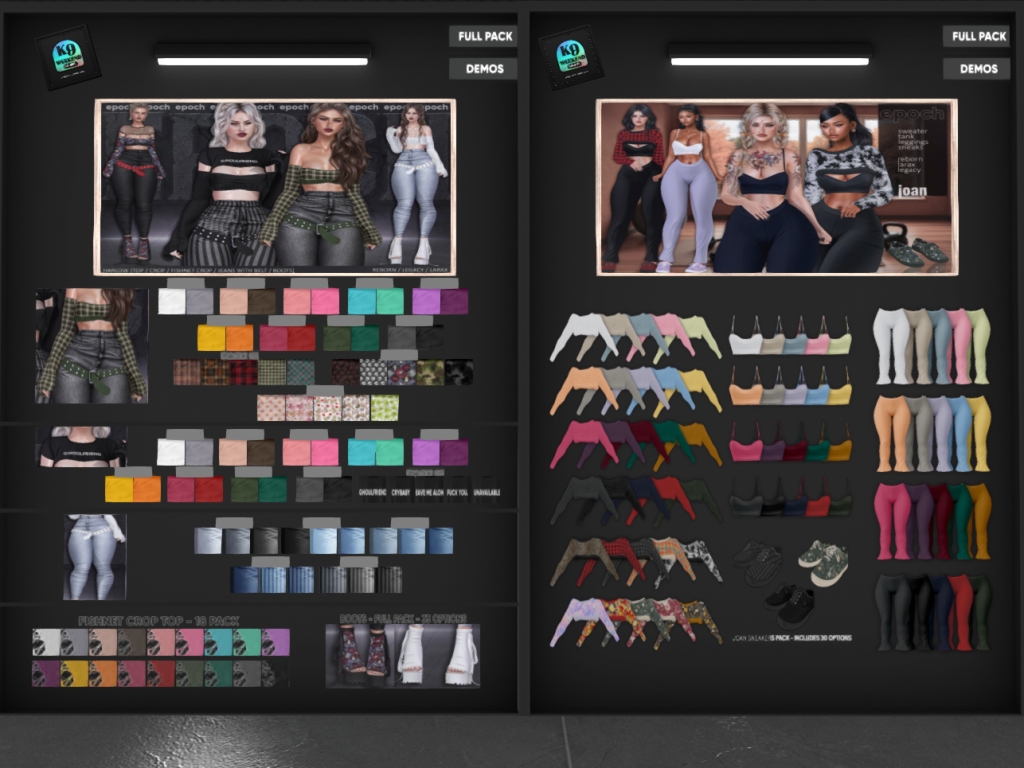Select the white tank top
The height and width of the screenshot is (768, 1024).
pyautogui.click(x=746, y=342)
